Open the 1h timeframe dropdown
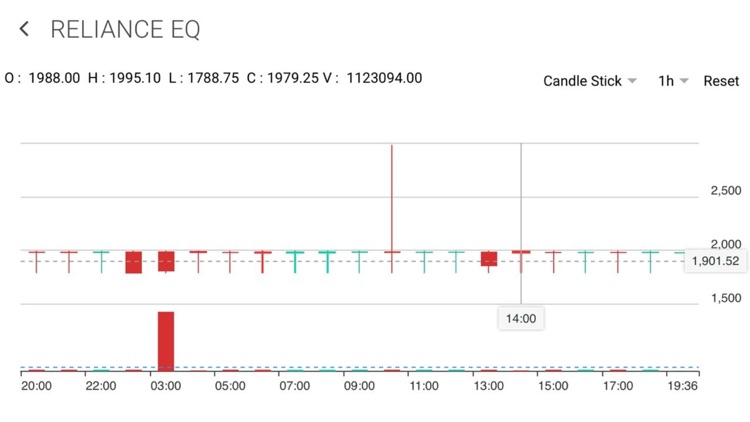The width and height of the screenshot is (750, 422). pyautogui.click(x=672, y=81)
